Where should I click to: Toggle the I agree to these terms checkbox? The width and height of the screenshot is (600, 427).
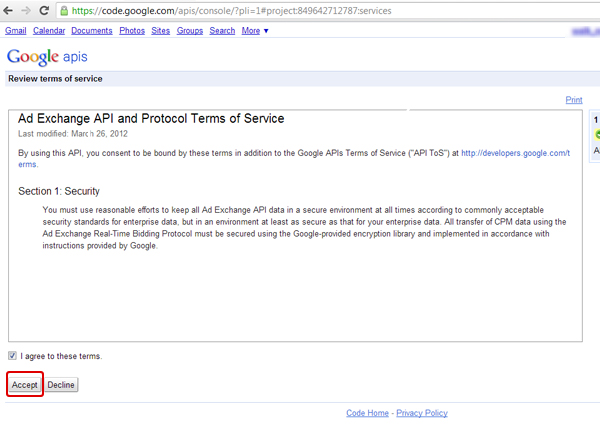click(12, 356)
